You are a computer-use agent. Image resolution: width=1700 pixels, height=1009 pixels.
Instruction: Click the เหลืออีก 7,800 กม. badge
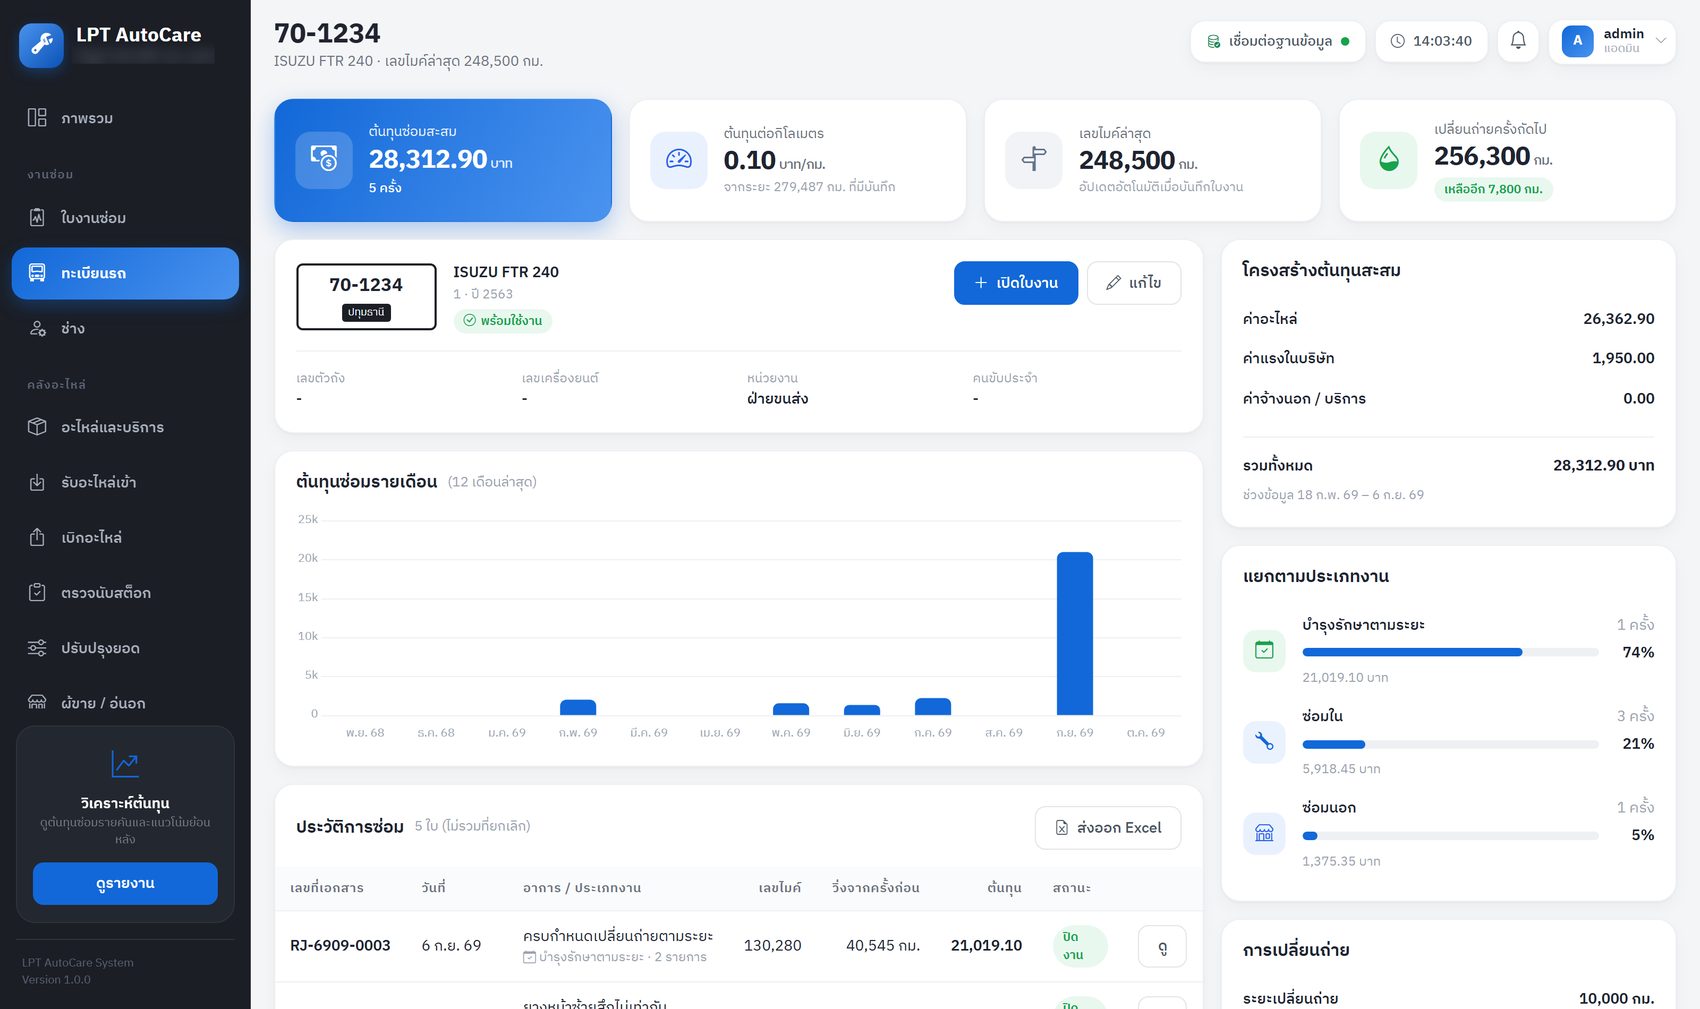(1493, 189)
